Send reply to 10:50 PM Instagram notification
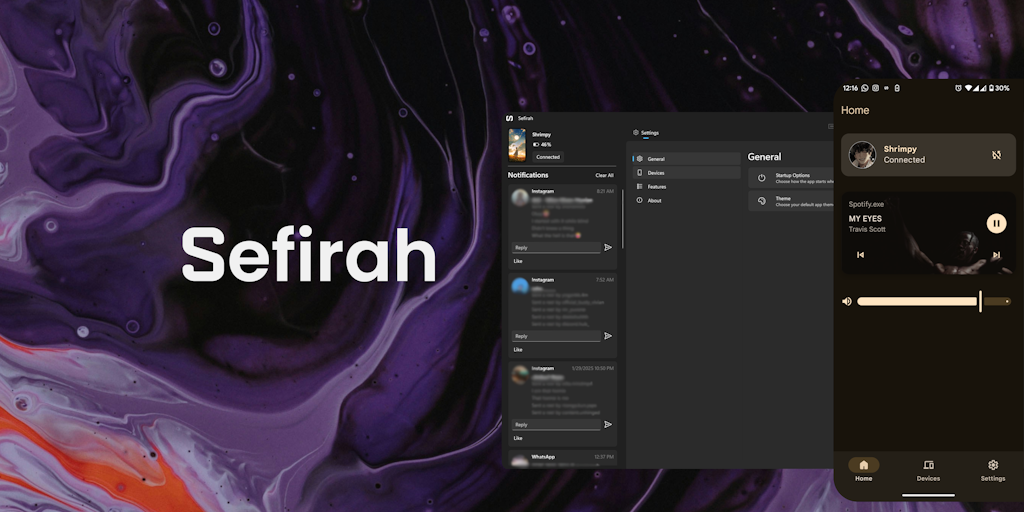The image size is (1024, 512). [608, 424]
